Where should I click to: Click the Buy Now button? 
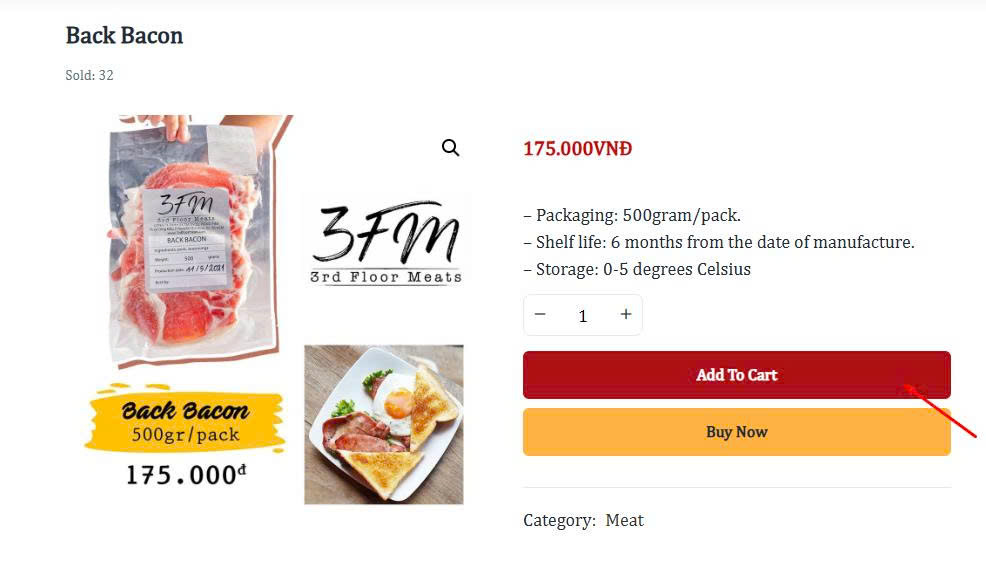click(736, 432)
